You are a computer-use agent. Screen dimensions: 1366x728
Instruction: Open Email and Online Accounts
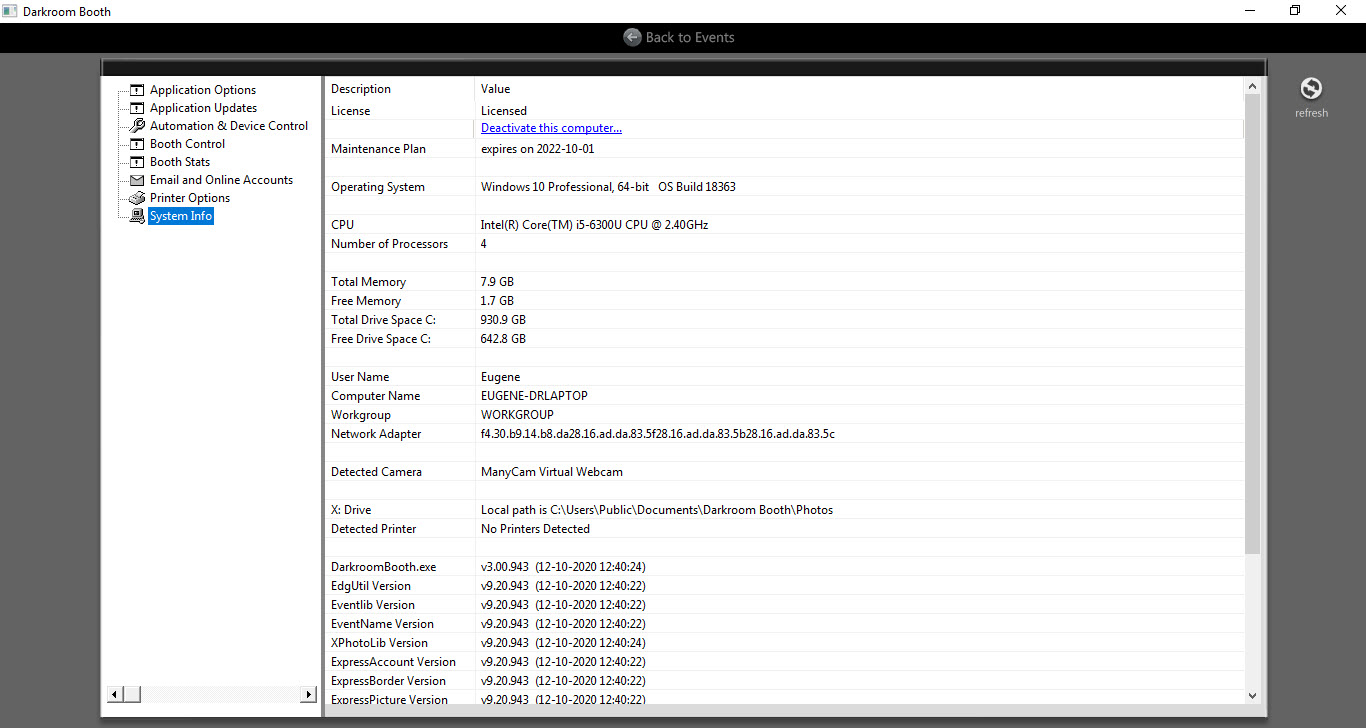(x=221, y=180)
